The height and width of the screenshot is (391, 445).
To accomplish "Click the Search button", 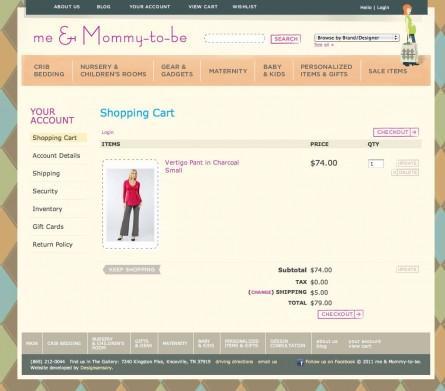I will click(286, 39).
